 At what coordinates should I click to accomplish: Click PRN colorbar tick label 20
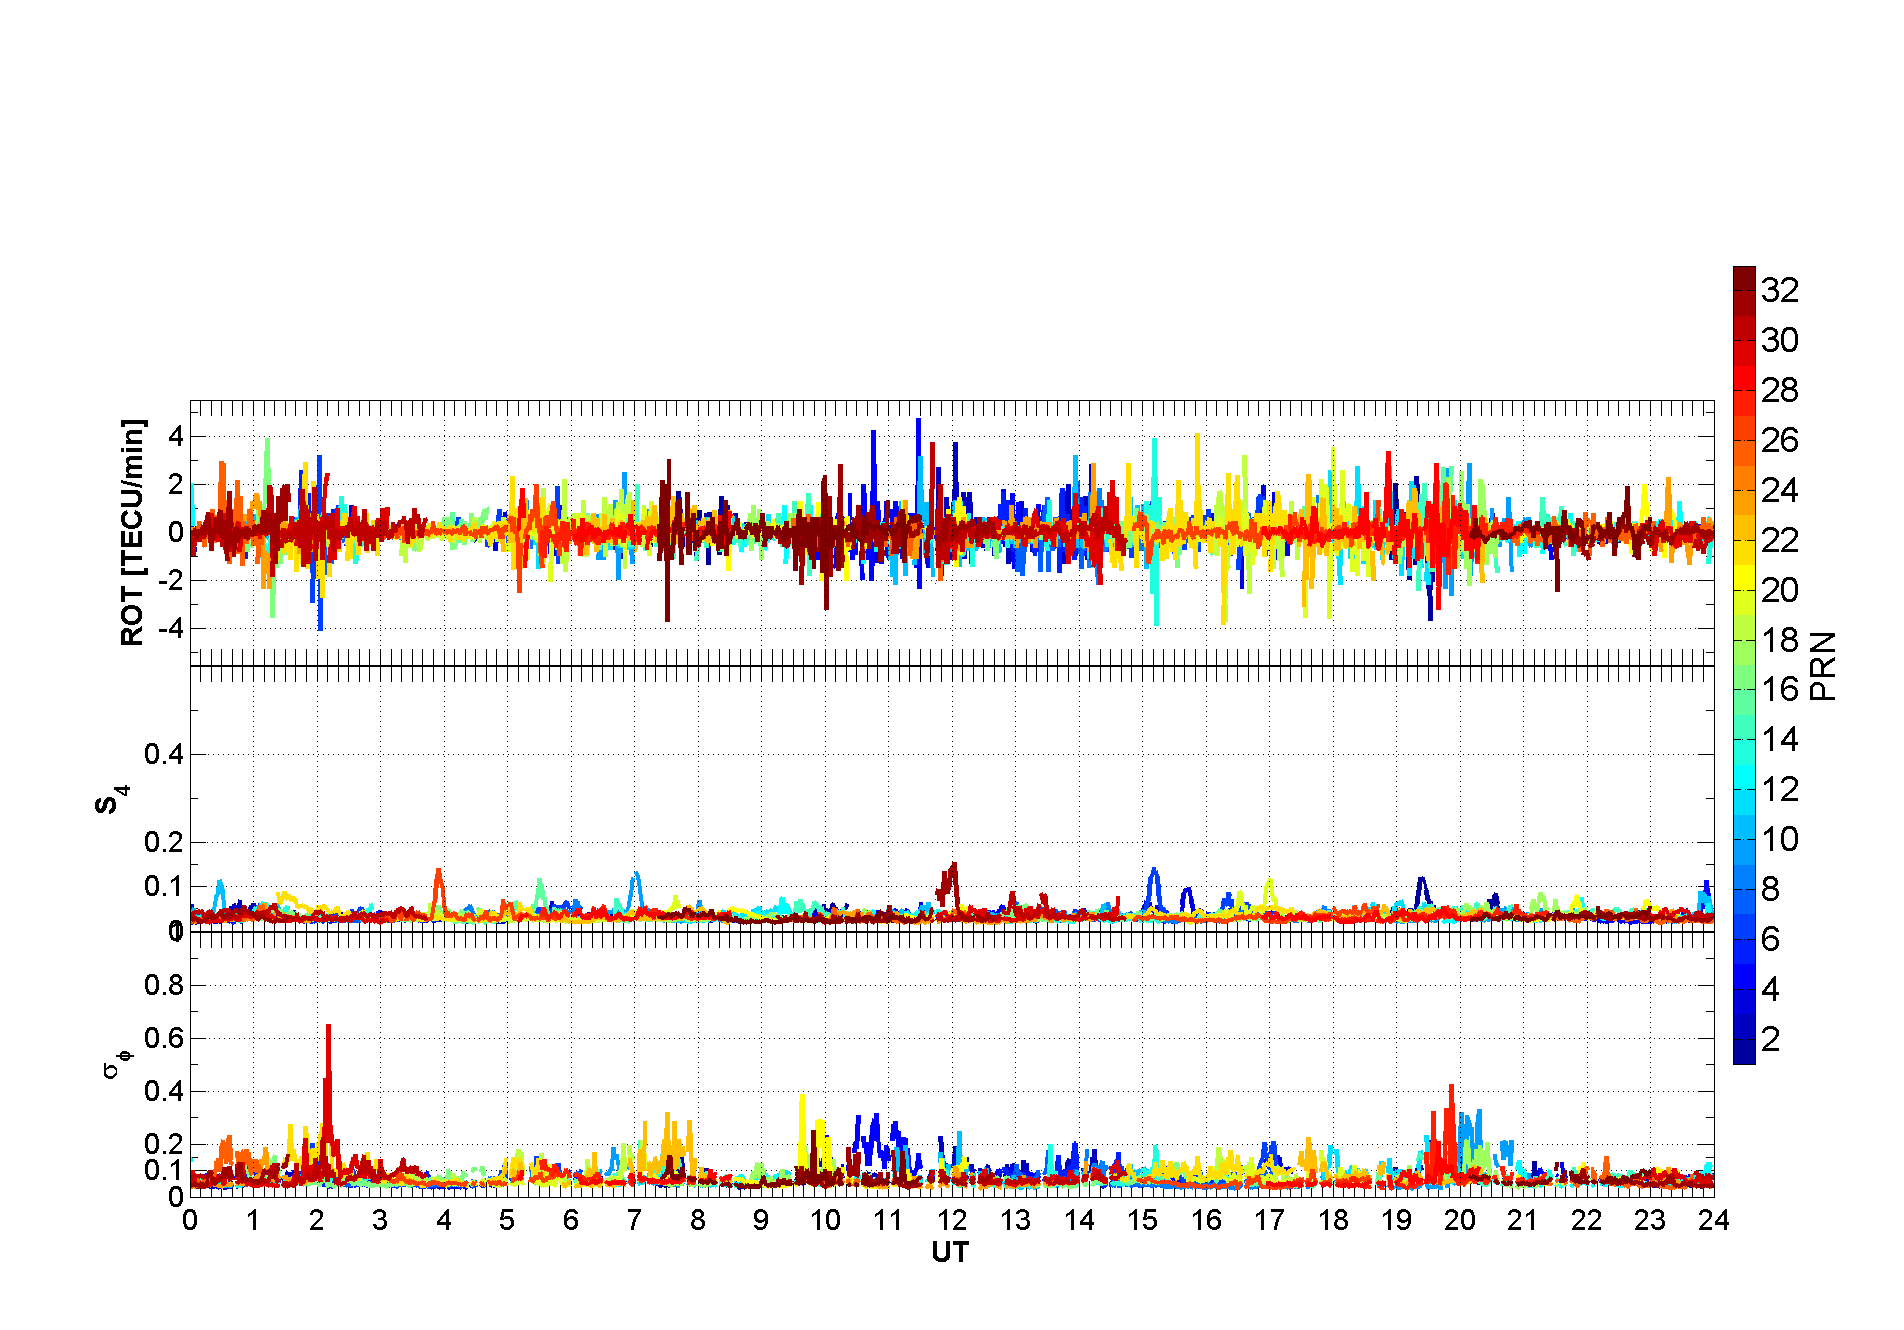[1780, 590]
